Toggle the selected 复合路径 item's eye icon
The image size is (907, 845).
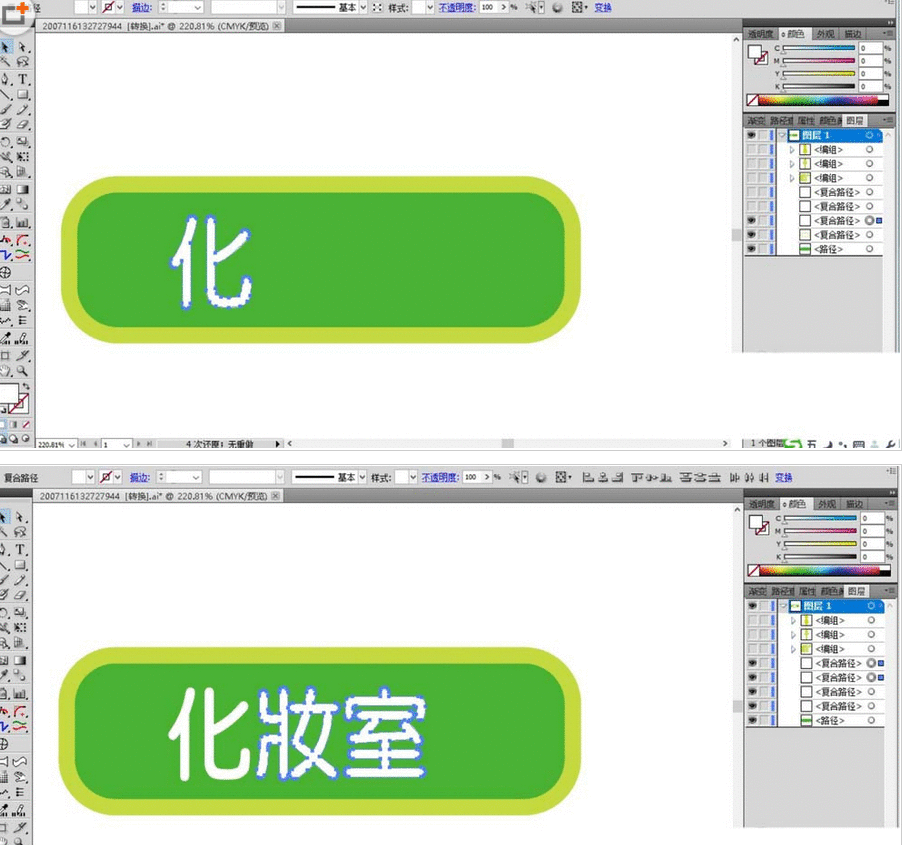tap(752, 220)
